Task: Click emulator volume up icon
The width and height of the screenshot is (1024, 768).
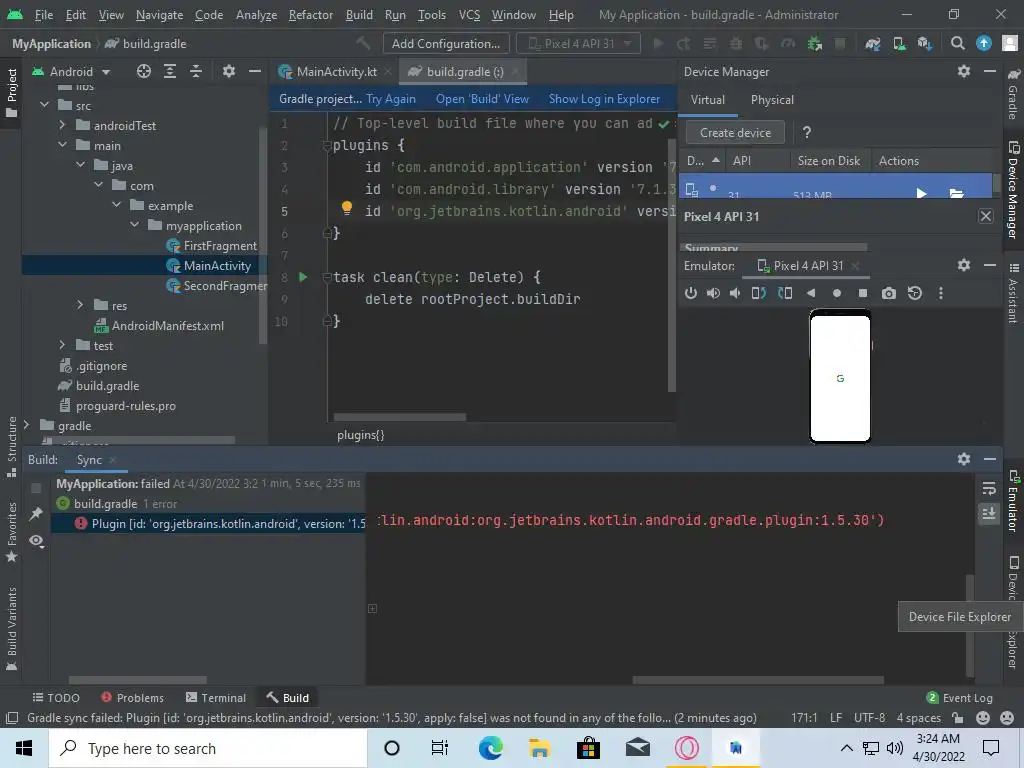Action: pos(713,293)
